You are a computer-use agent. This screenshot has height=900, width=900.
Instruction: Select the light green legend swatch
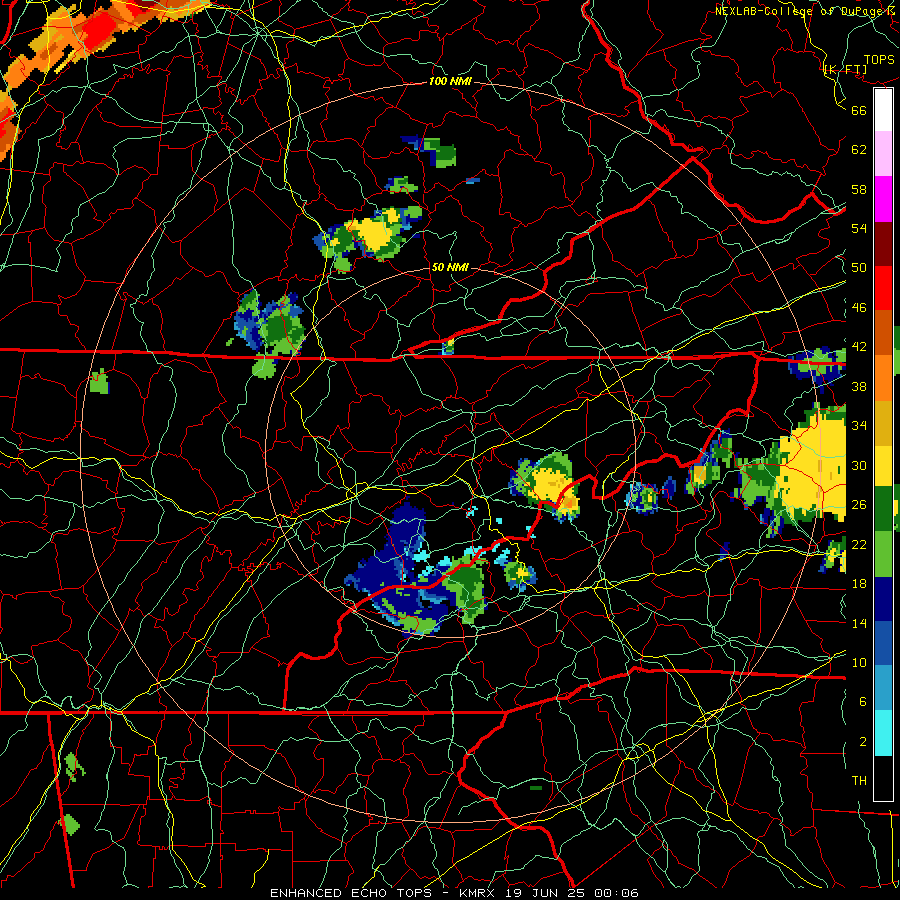click(883, 554)
